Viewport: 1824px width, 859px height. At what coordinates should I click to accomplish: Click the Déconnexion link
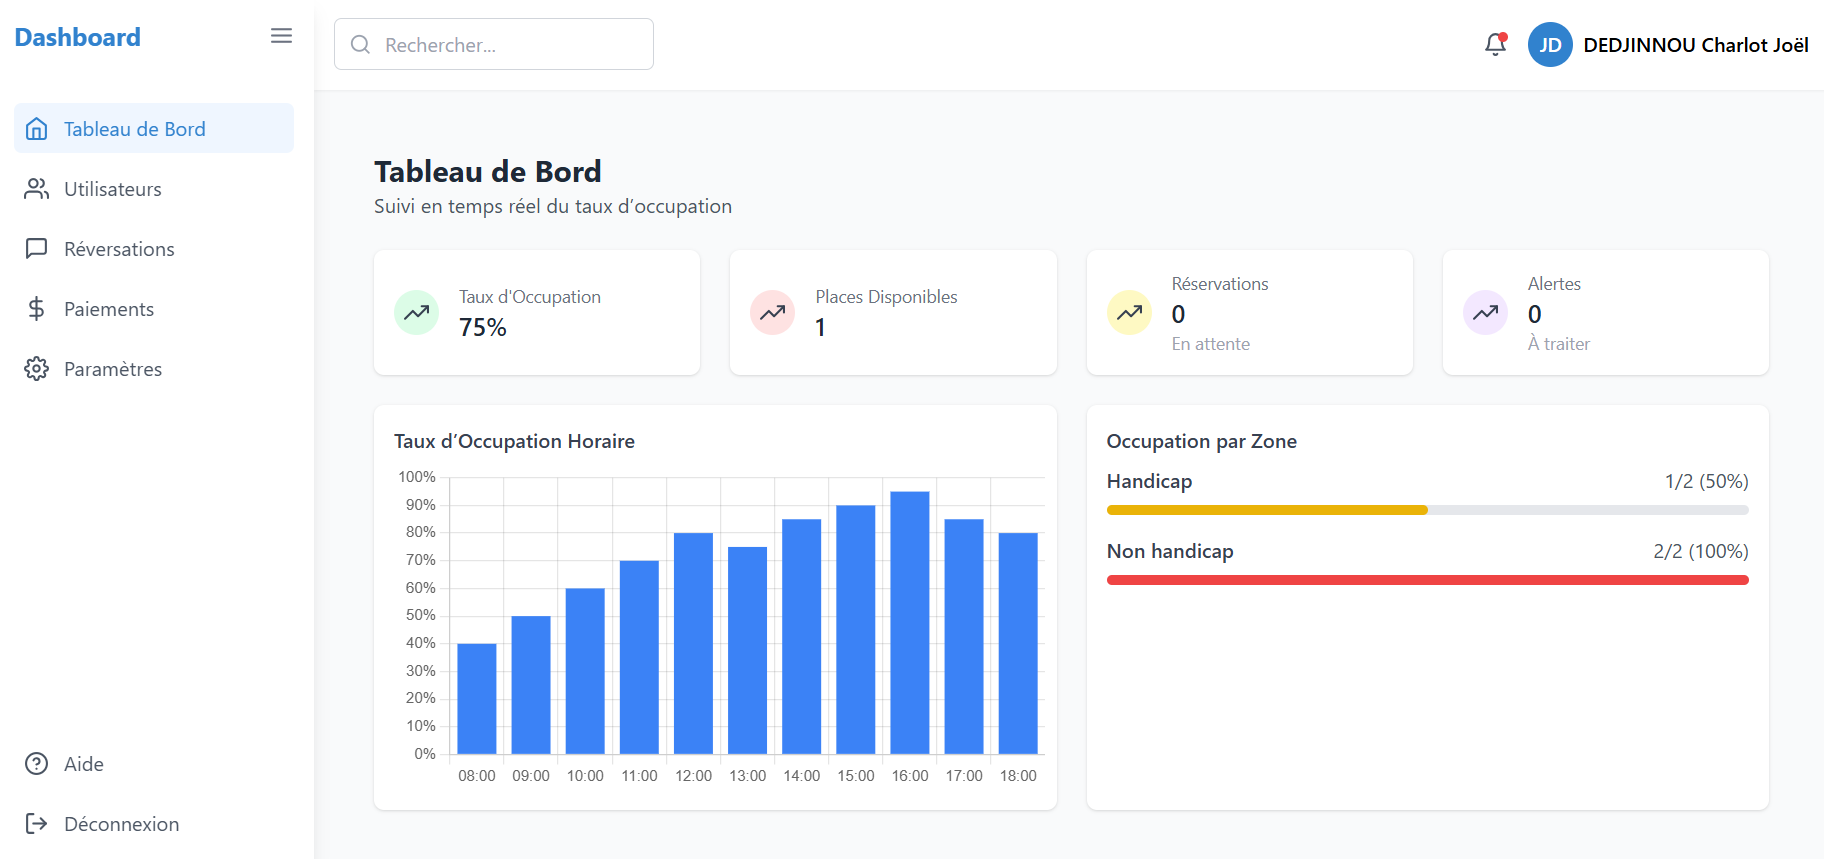tap(121, 823)
